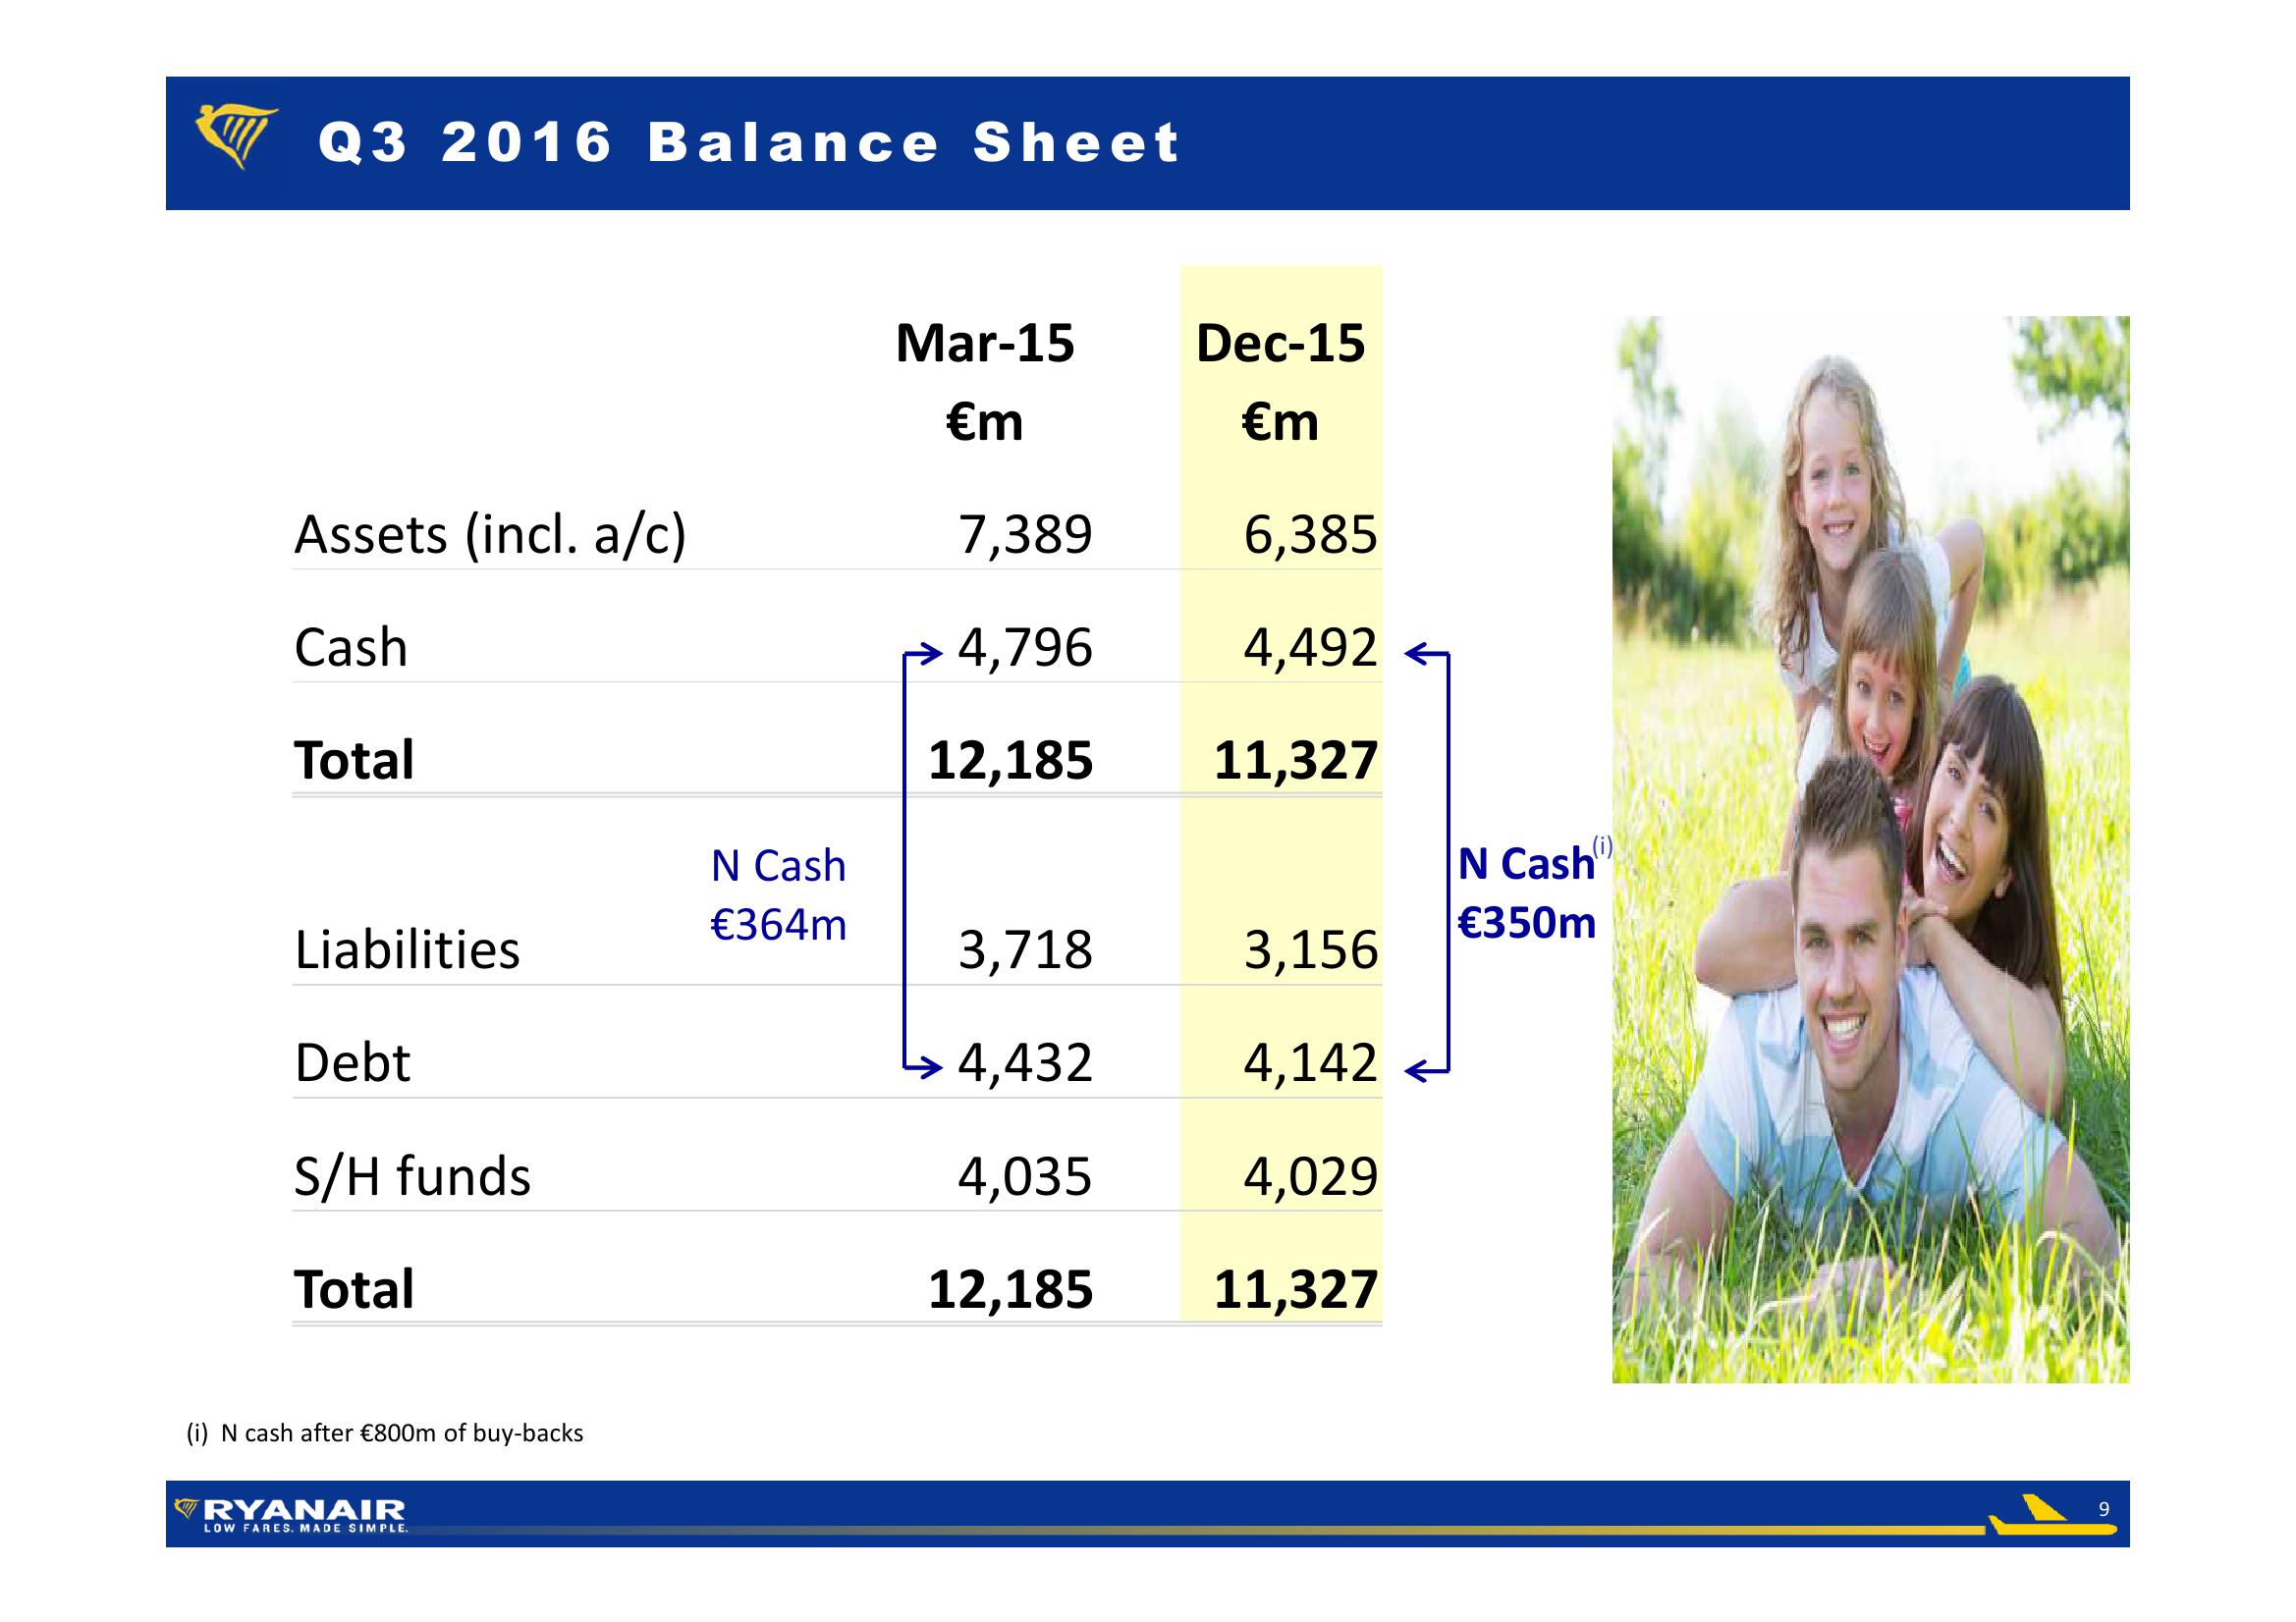The width and height of the screenshot is (2296, 1622).
Task: Click the liabilities value 3,718
Action: coord(1025,950)
